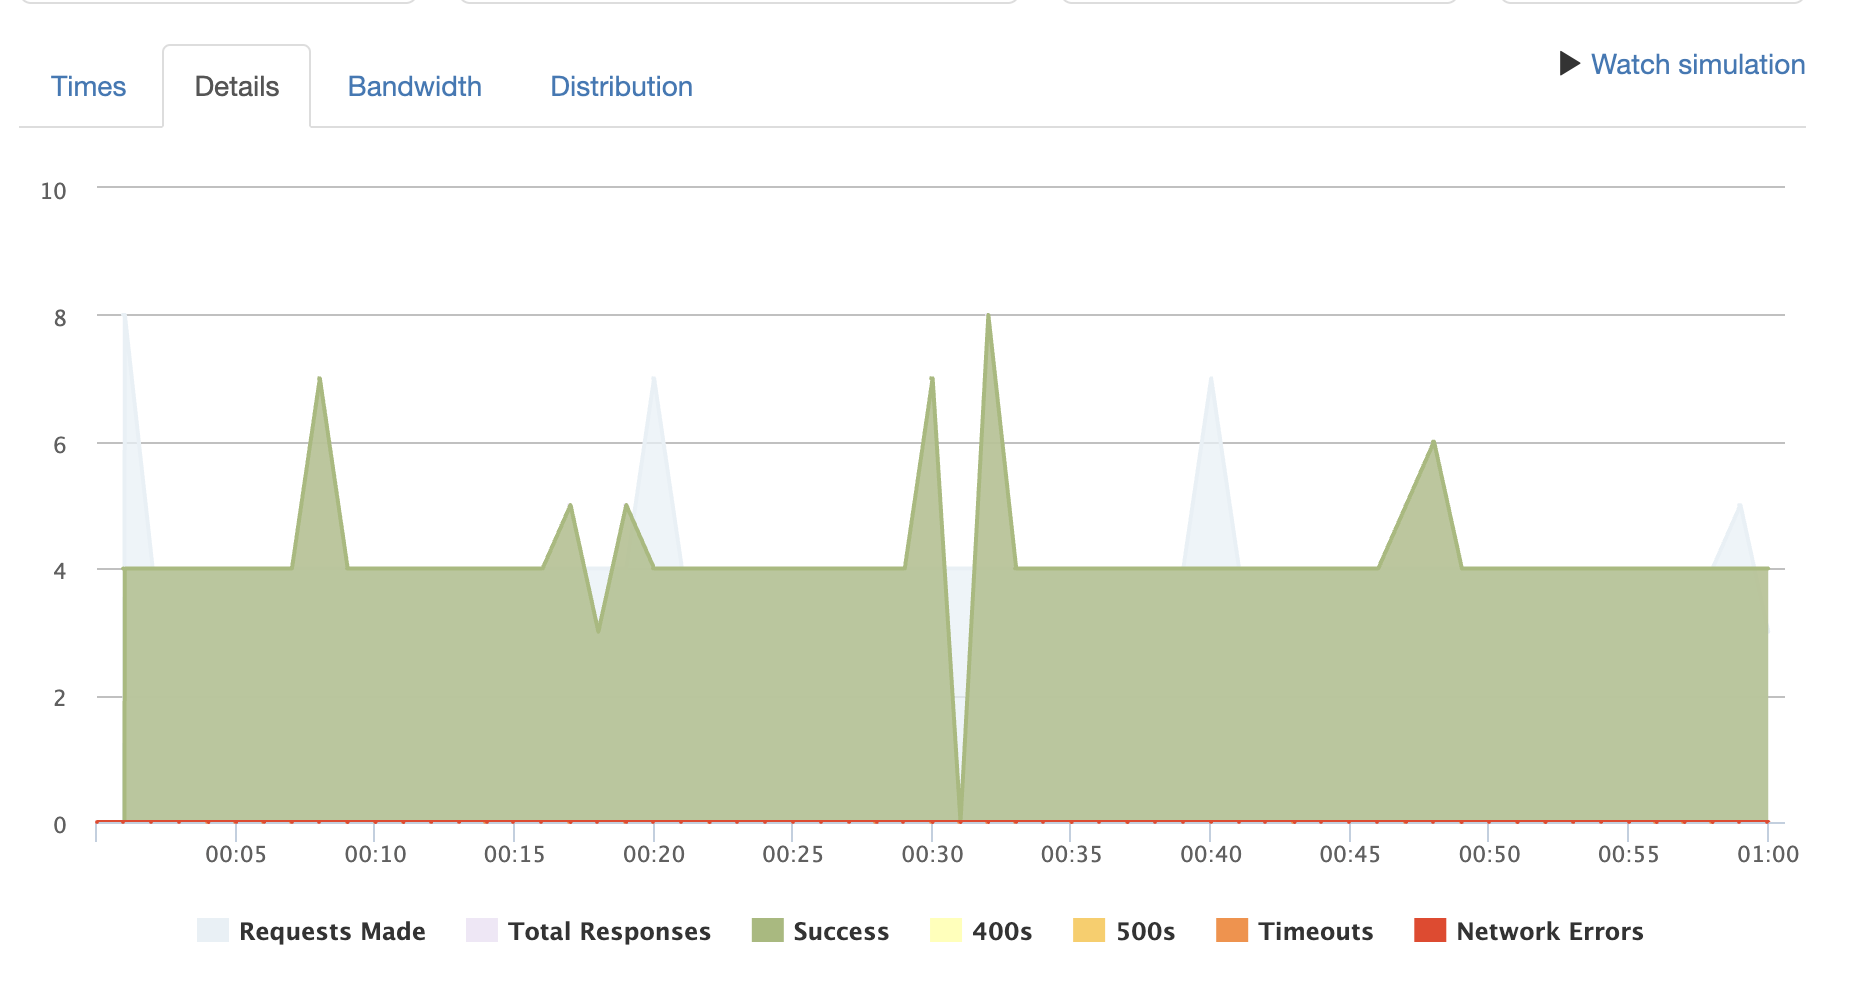The height and width of the screenshot is (988, 1856).
Task: Open the Bandwidth tab
Action: [x=414, y=87]
